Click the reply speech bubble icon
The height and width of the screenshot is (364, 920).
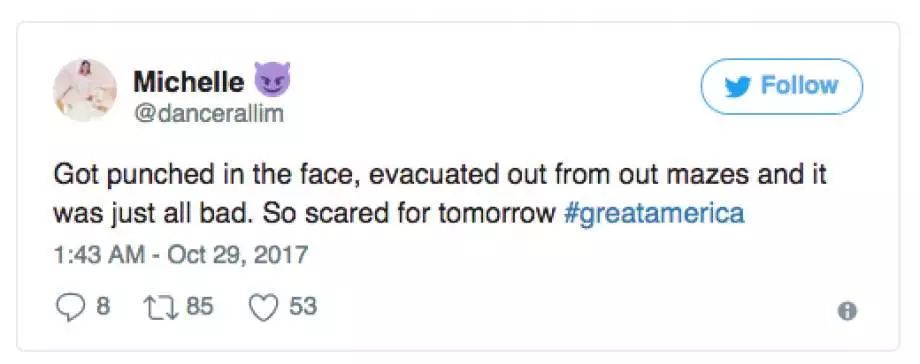click(x=70, y=308)
